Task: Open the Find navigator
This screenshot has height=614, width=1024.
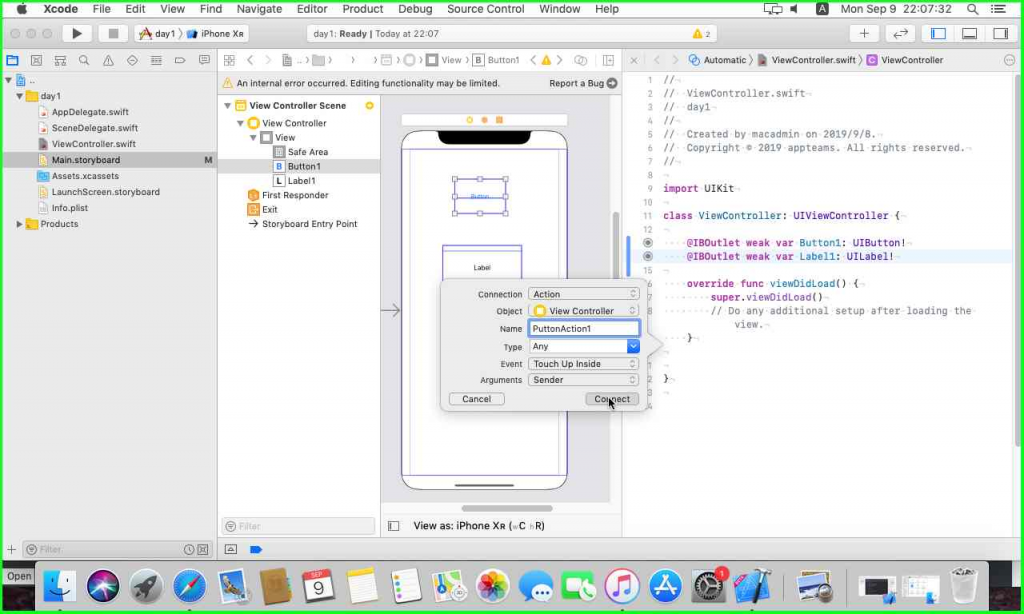Action: pyautogui.click(x=84, y=60)
